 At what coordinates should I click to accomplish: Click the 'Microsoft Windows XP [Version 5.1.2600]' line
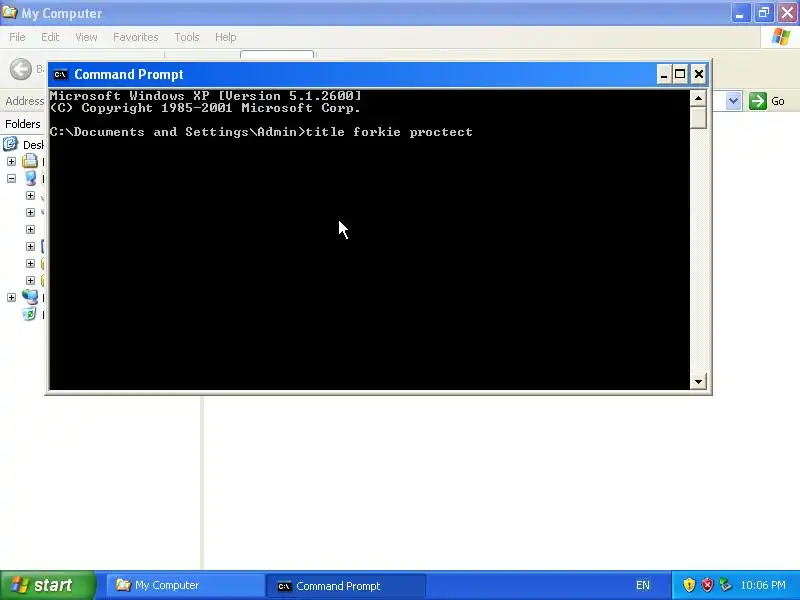pos(206,95)
